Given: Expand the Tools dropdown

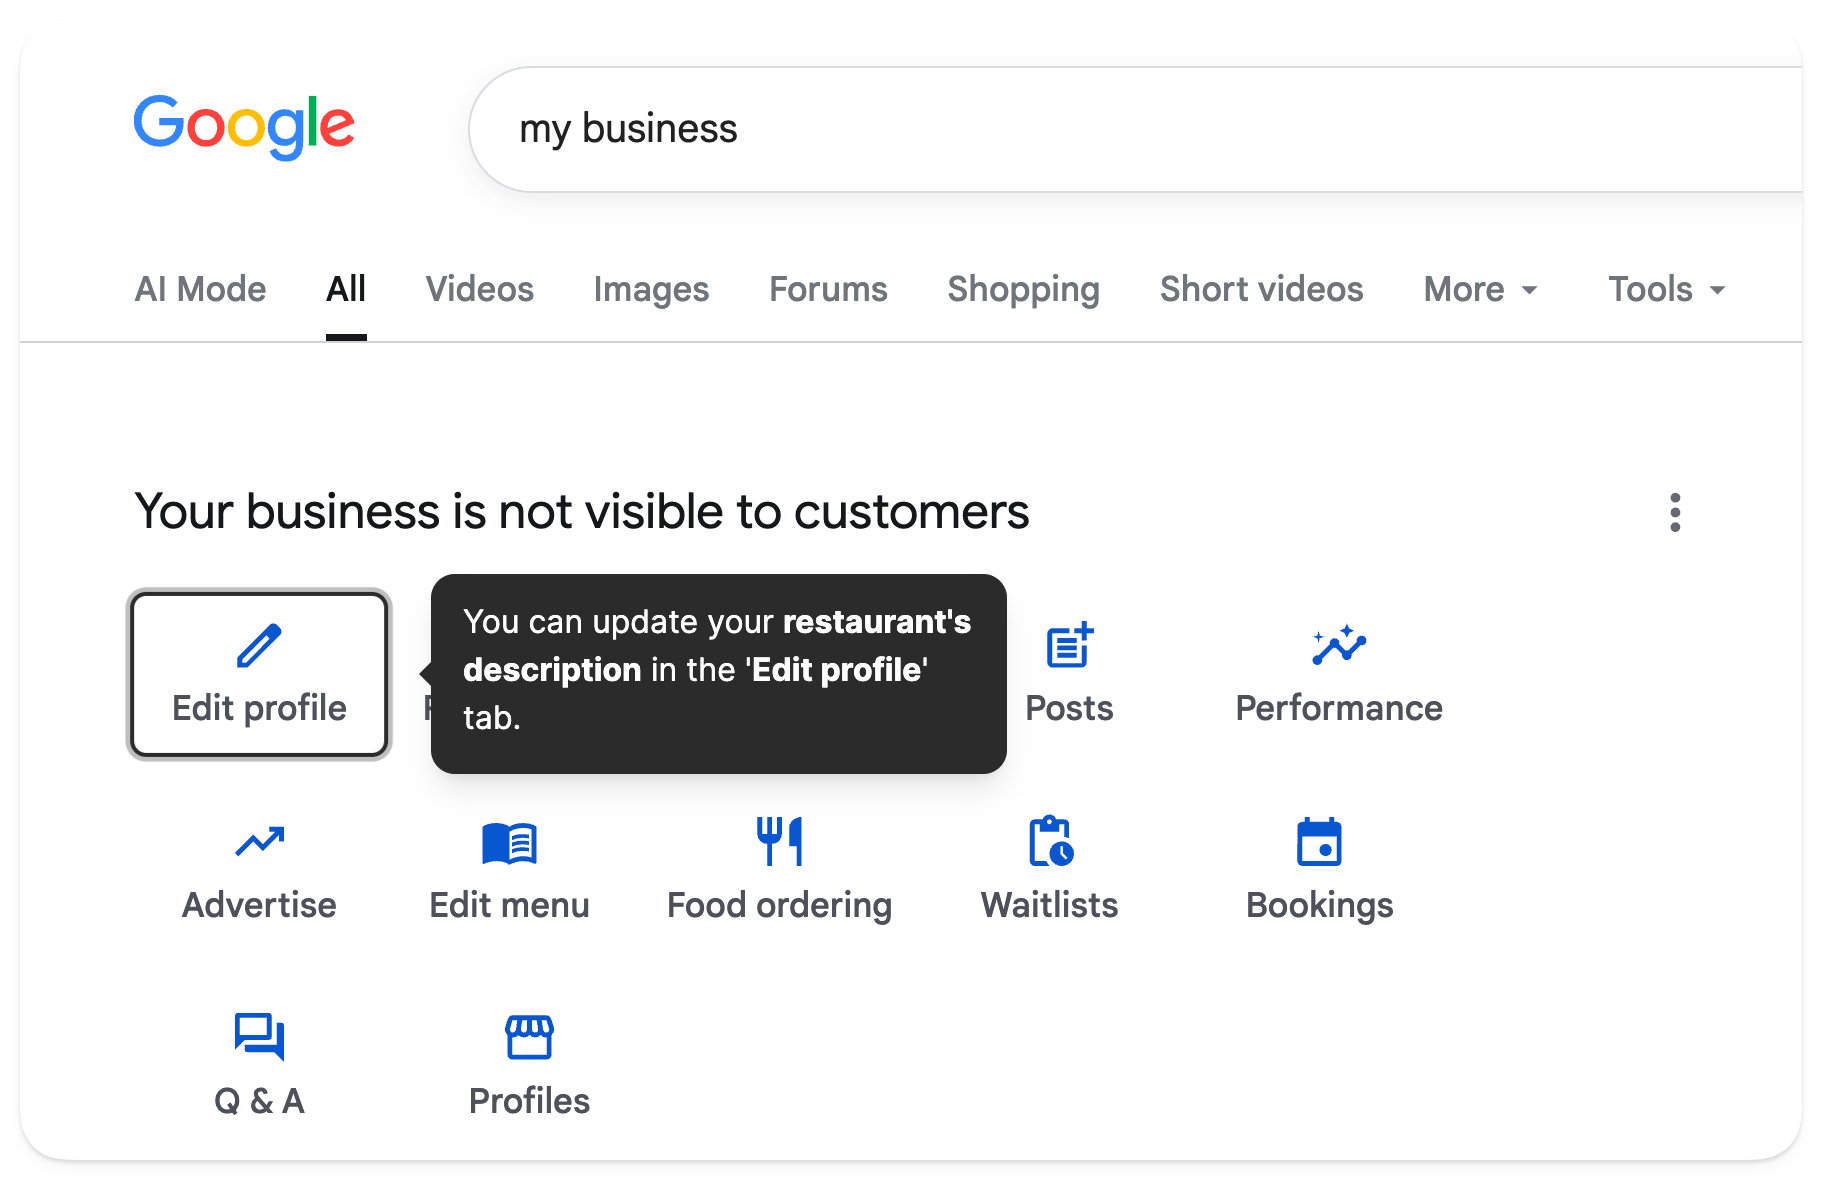Looking at the screenshot, I should click(1667, 290).
